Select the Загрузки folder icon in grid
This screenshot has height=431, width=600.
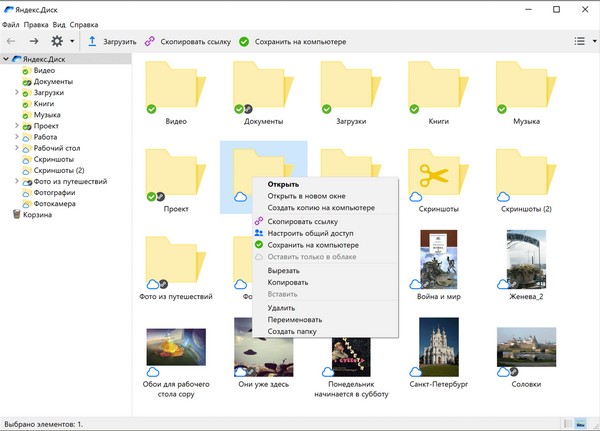coord(351,85)
